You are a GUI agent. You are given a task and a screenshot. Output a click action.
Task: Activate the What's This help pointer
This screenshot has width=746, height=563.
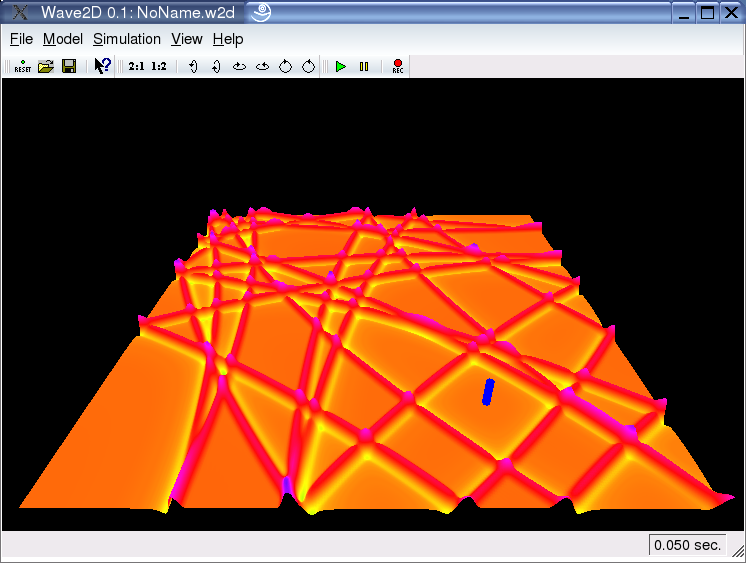click(102, 67)
